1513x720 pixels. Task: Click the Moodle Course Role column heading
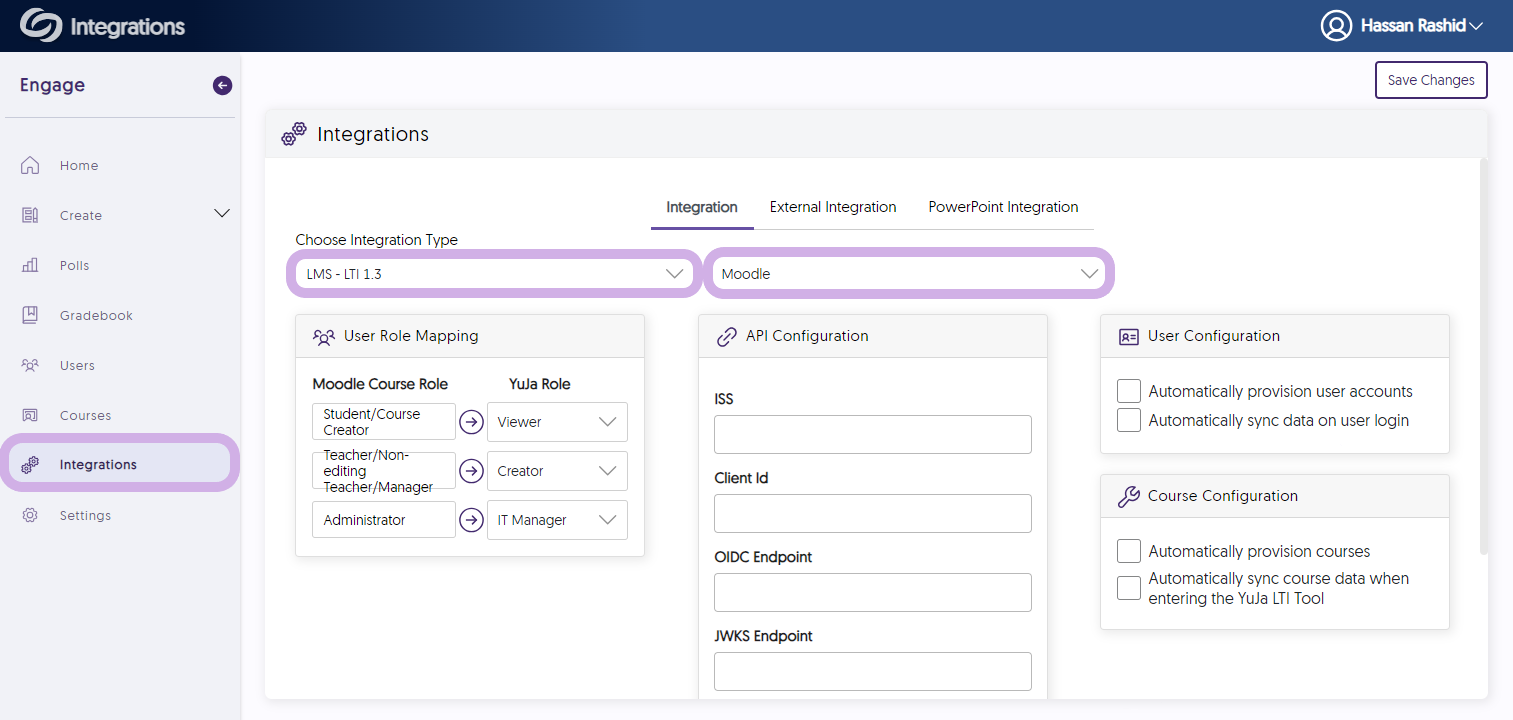[x=380, y=384]
